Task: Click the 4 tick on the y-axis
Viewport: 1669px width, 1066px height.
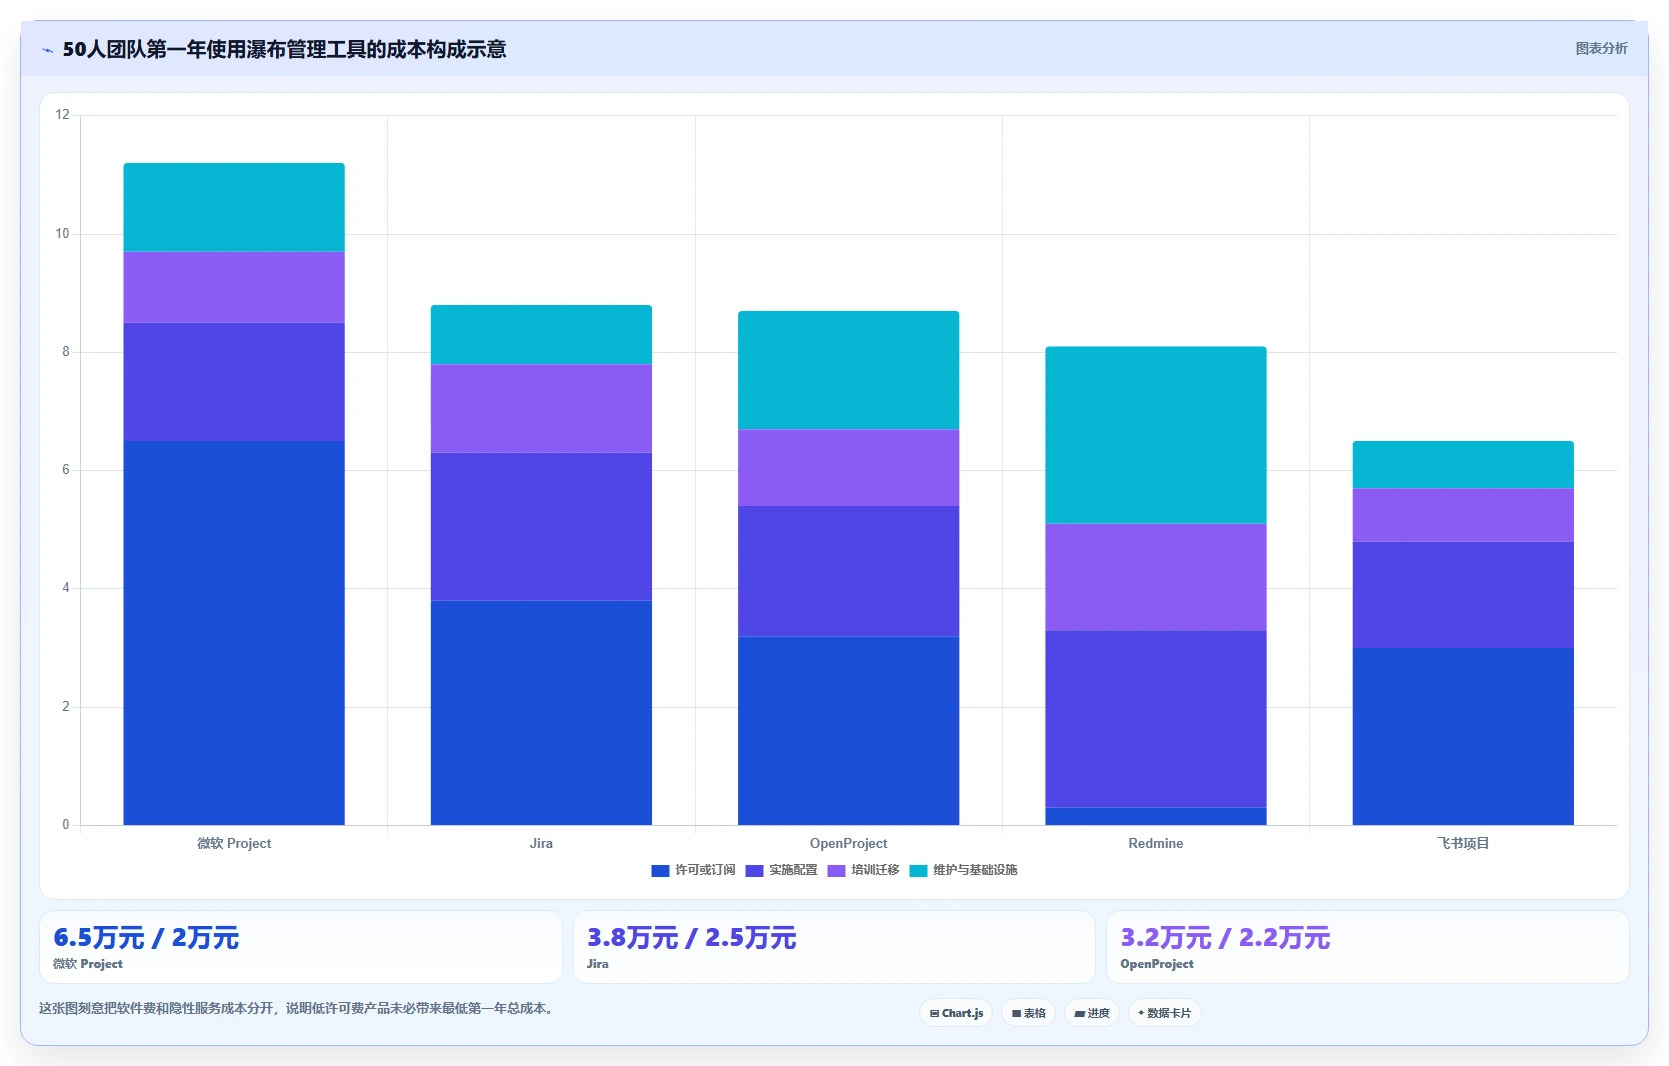Action: point(66,588)
